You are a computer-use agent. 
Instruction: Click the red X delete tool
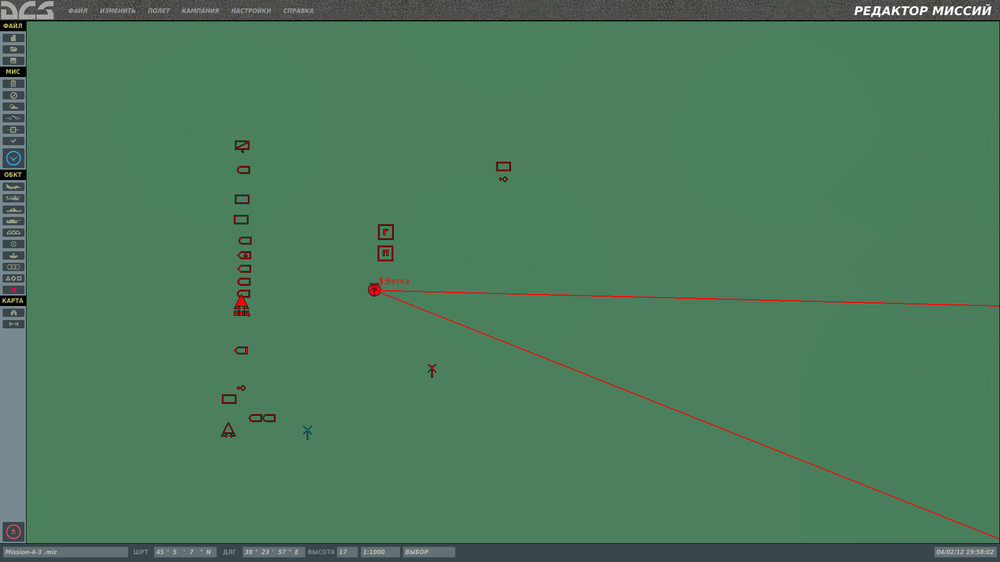(x=13, y=290)
